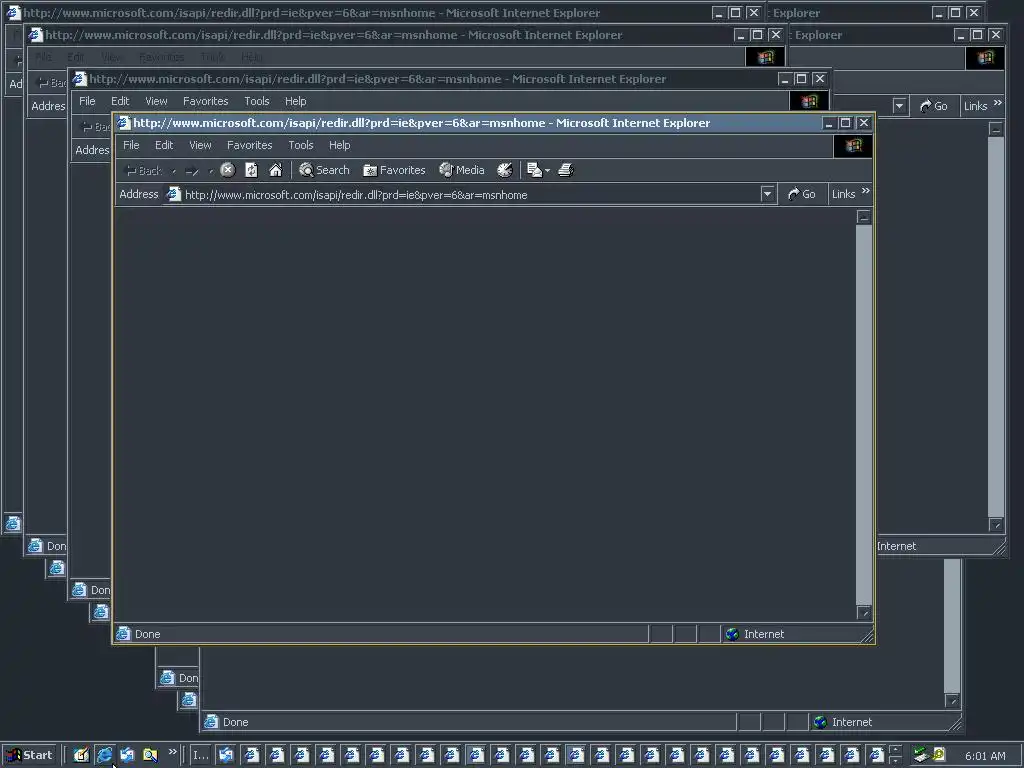Click the Links label in the front window
The image size is (1024, 768).
843,195
